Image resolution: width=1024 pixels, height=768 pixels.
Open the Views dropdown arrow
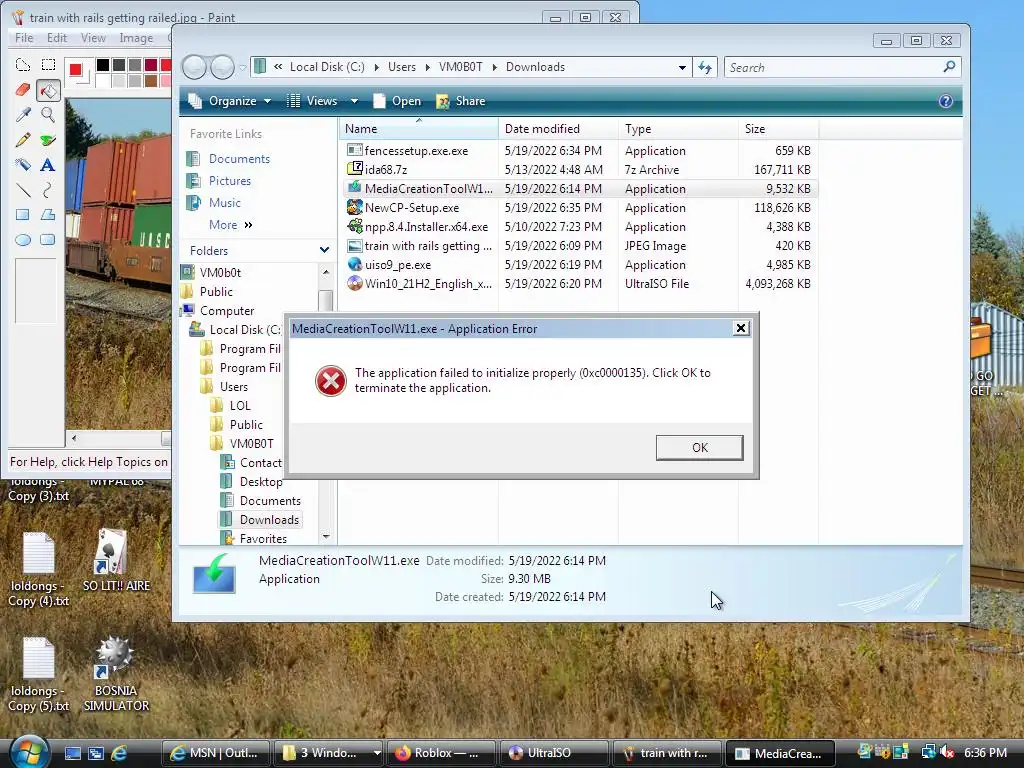[x=354, y=101]
